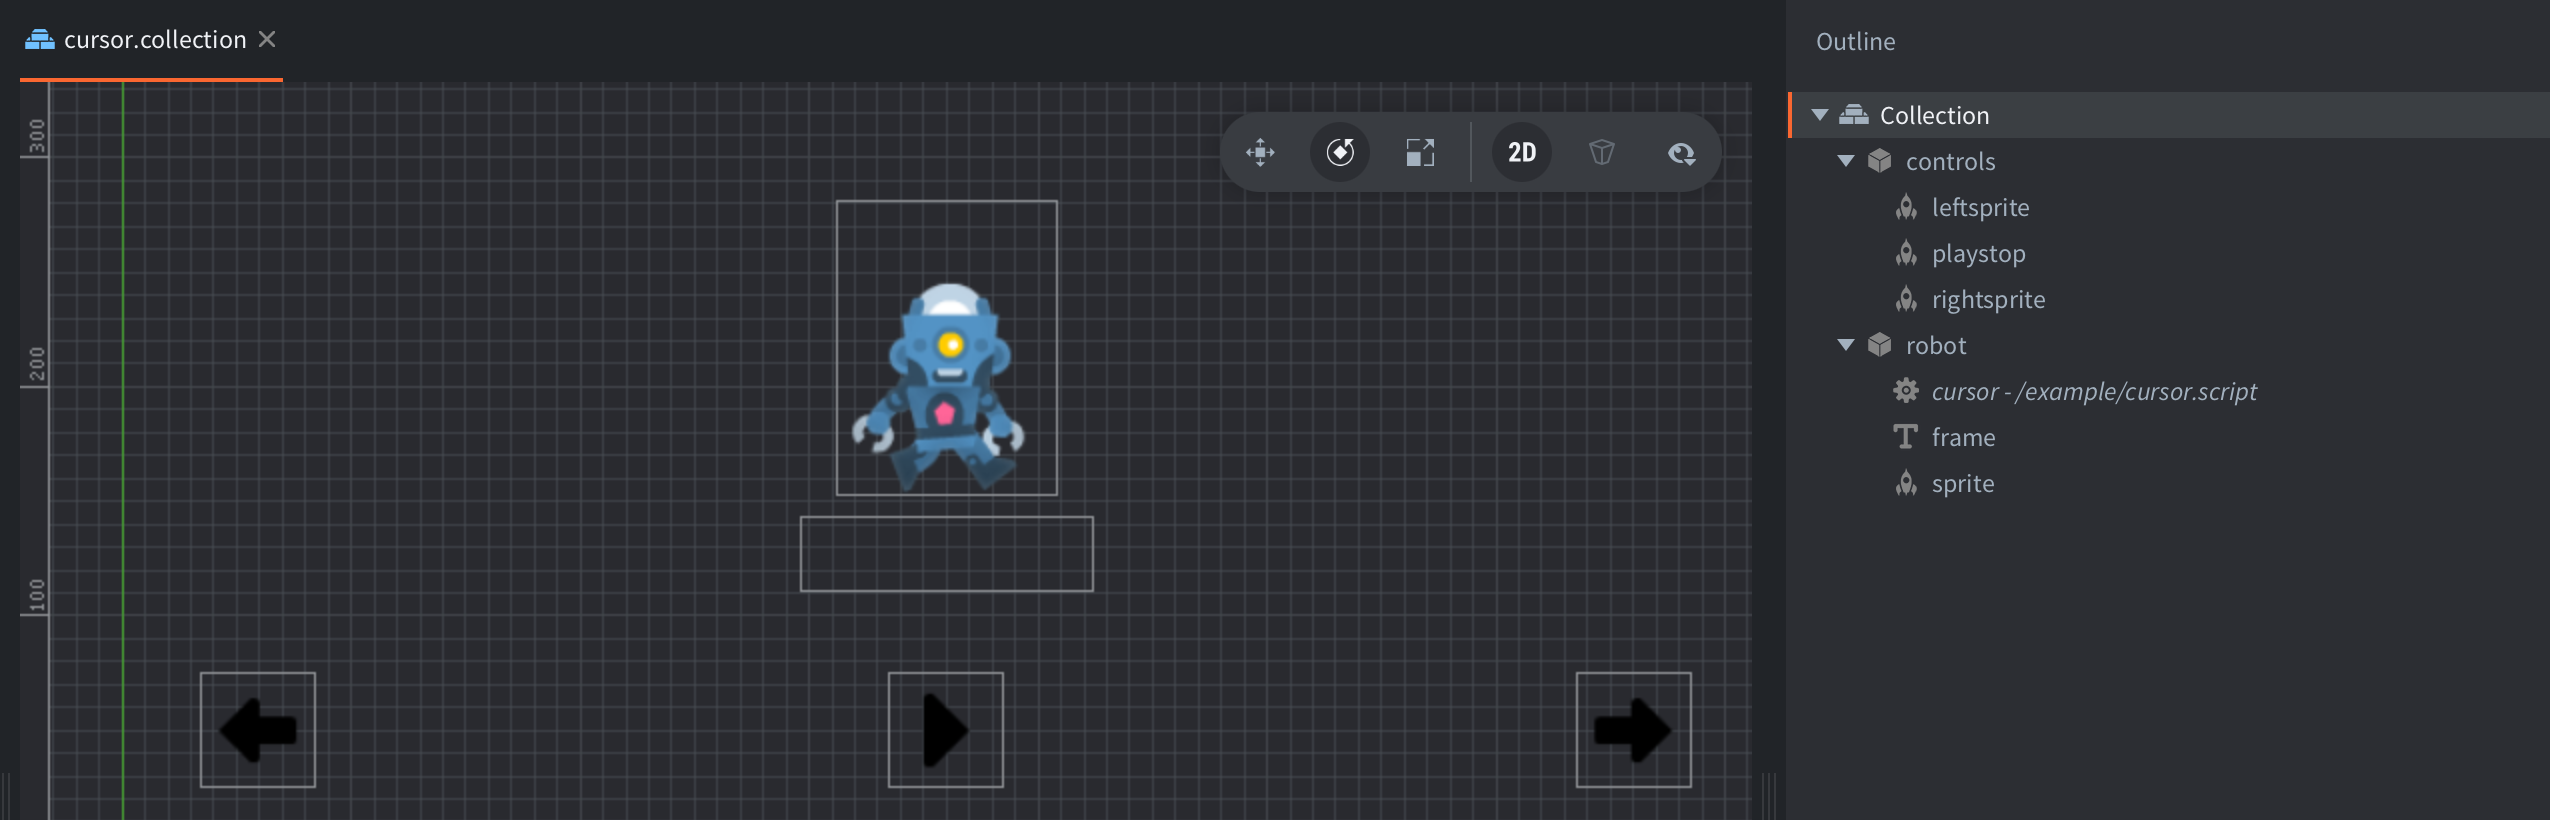Viewport: 2550px width, 820px height.
Task: Select the Move tool in viewport toolbar
Action: tap(1260, 153)
